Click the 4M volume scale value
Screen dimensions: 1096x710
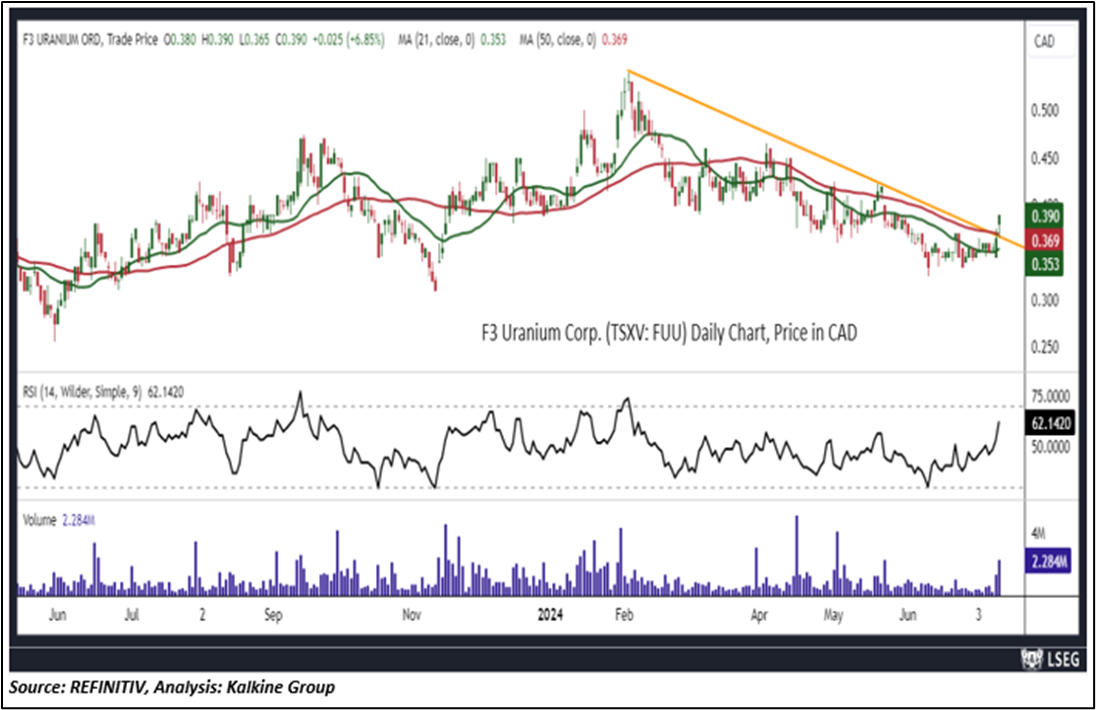[1039, 534]
